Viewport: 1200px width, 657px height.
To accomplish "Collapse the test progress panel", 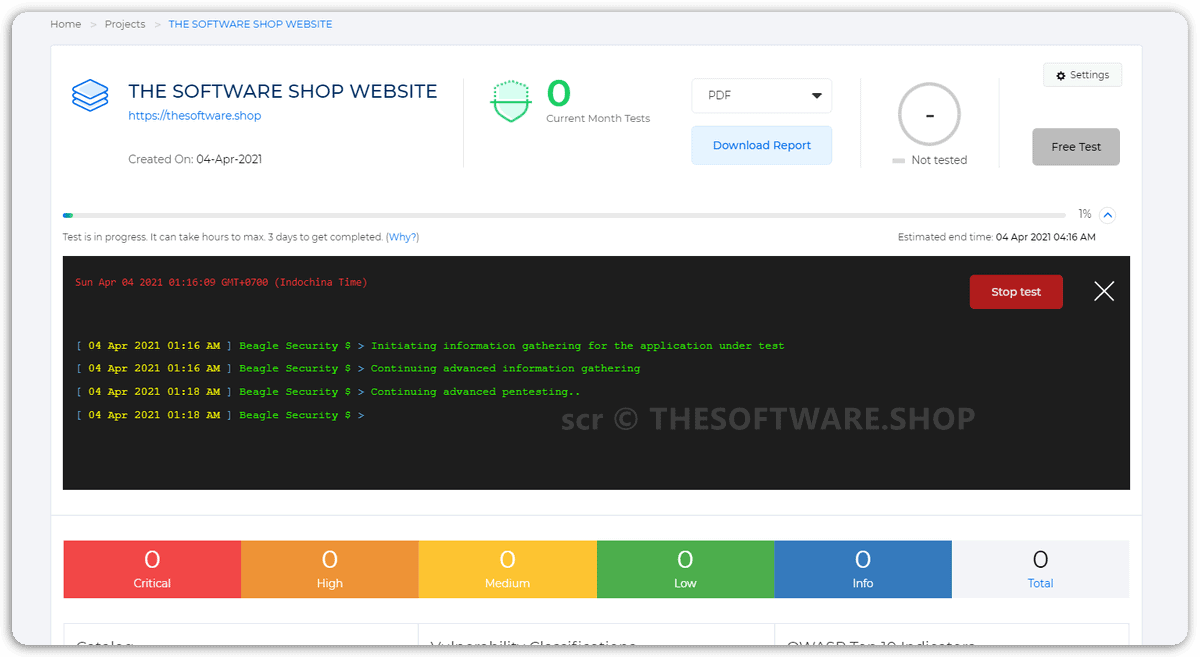I will point(1107,215).
